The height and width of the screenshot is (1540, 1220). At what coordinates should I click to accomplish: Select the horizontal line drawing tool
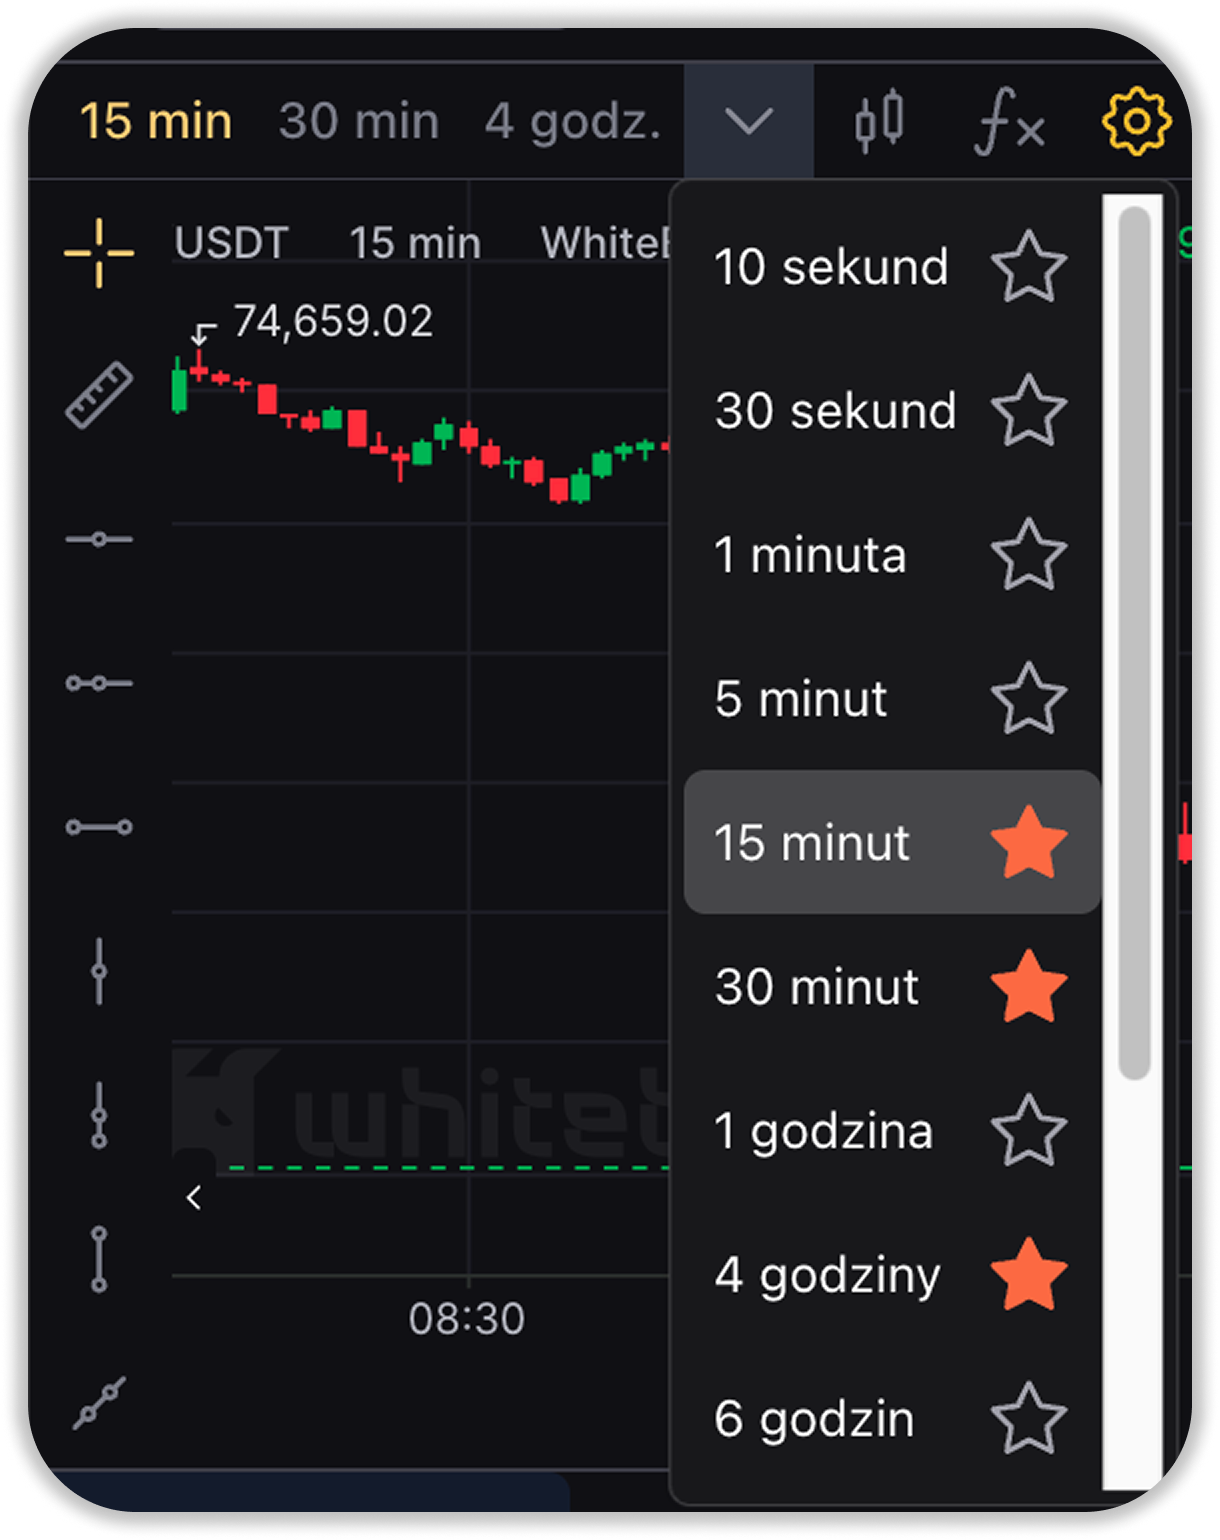tap(99, 540)
